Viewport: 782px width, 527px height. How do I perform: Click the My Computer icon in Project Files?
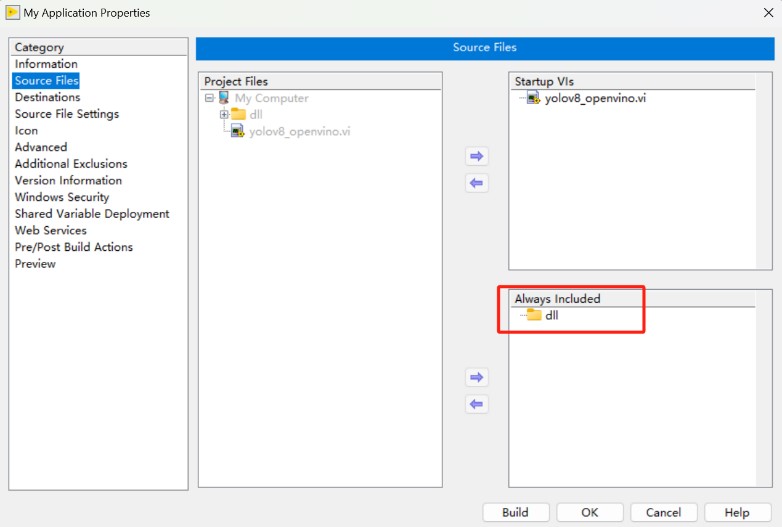coord(224,98)
